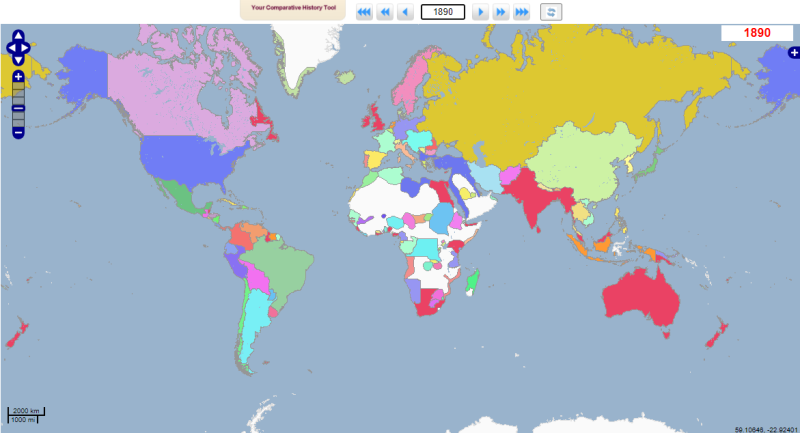Click the year input field showing 1890
Image resolution: width=800 pixels, height=433 pixels.
[443, 12]
